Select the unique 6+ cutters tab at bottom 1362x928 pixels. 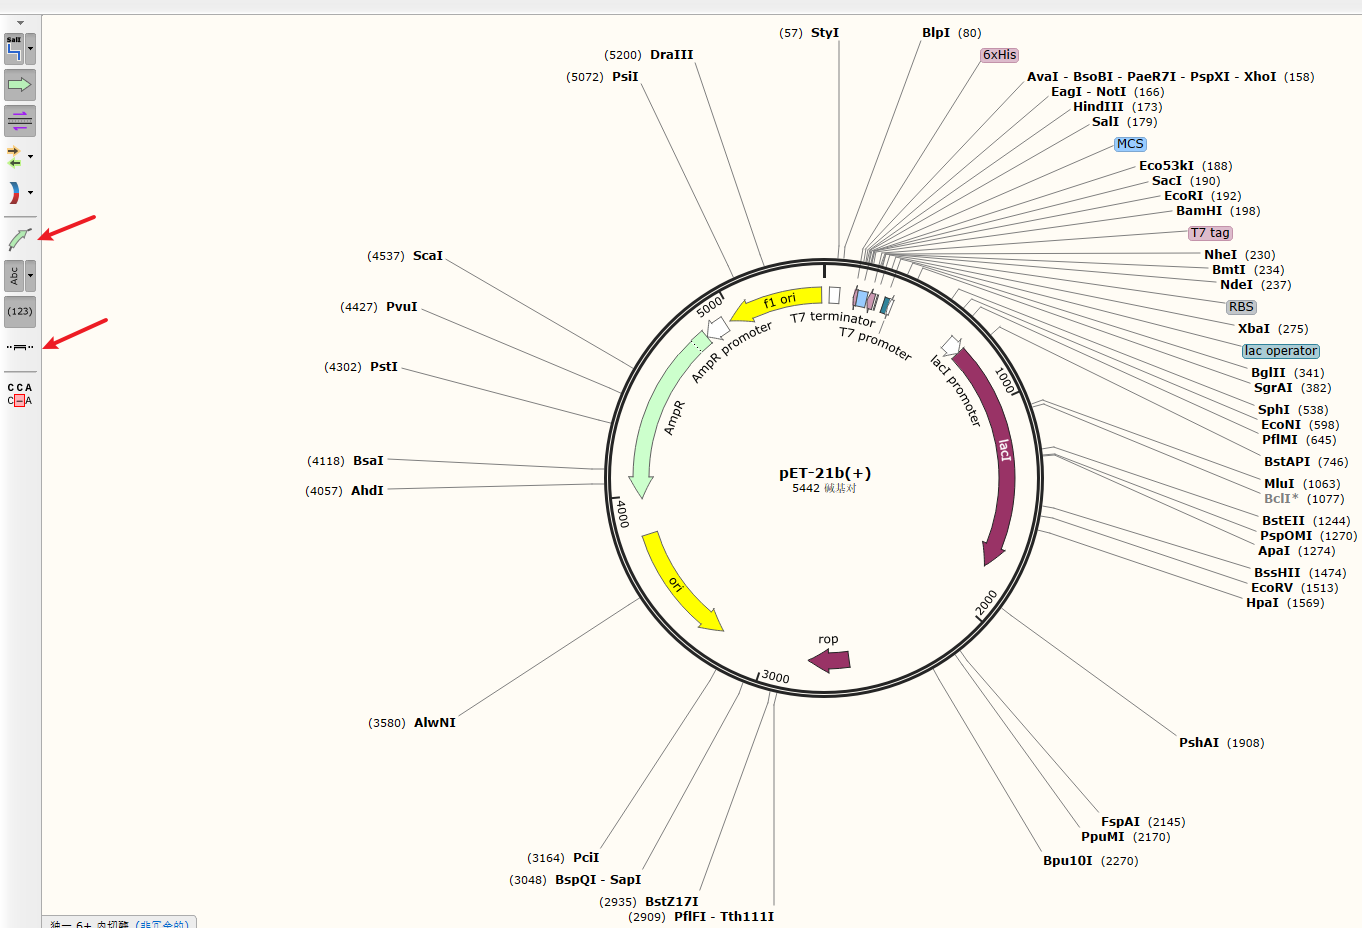(119, 923)
